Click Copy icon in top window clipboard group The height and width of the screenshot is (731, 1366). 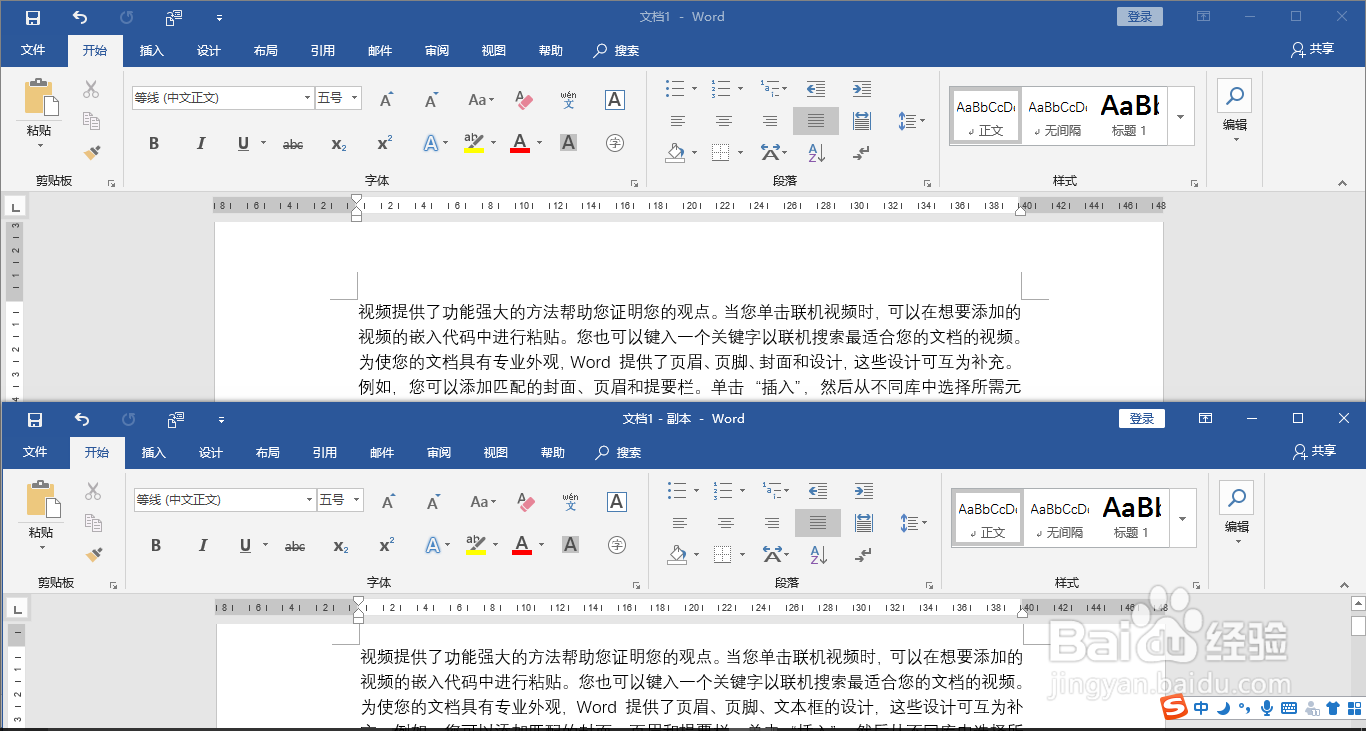(x=91, y=121)
